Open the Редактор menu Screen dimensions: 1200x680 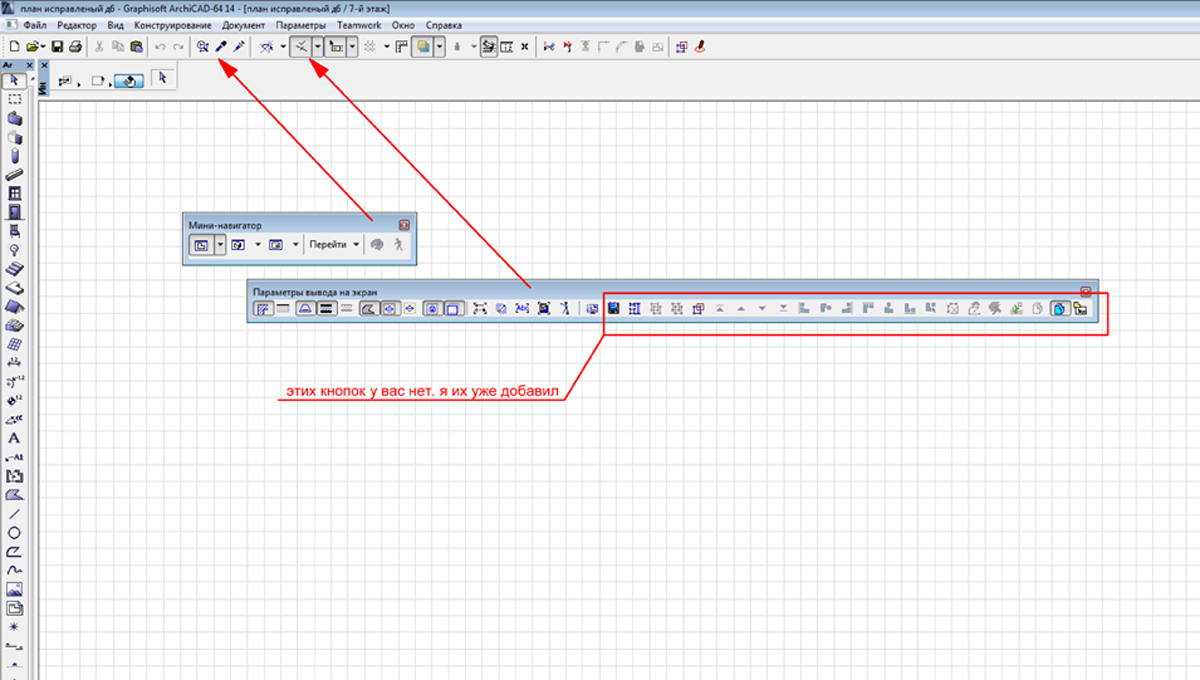click(77, 24)
